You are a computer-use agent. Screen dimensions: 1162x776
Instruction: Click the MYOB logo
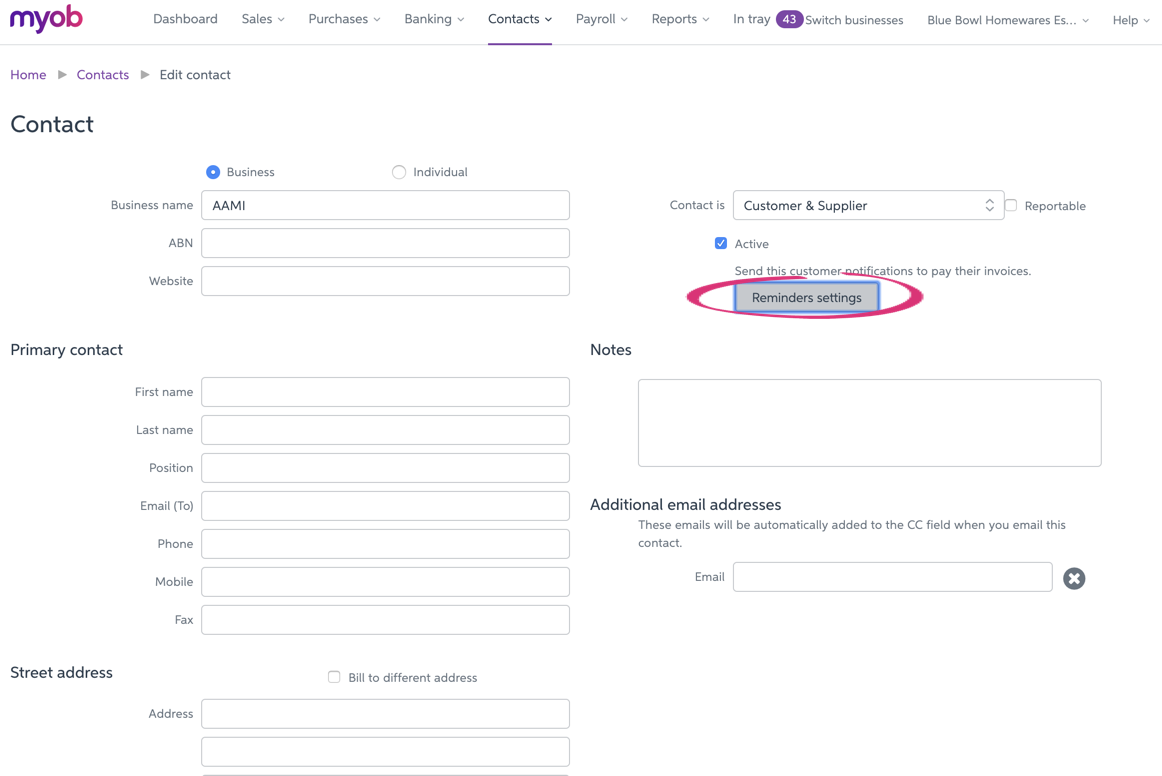46,19
